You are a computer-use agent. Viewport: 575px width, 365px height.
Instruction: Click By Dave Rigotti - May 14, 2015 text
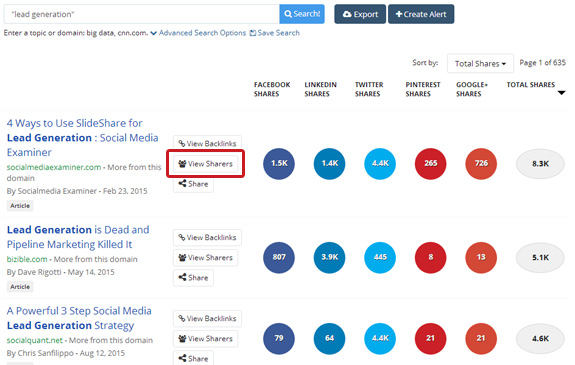(61, 272)
